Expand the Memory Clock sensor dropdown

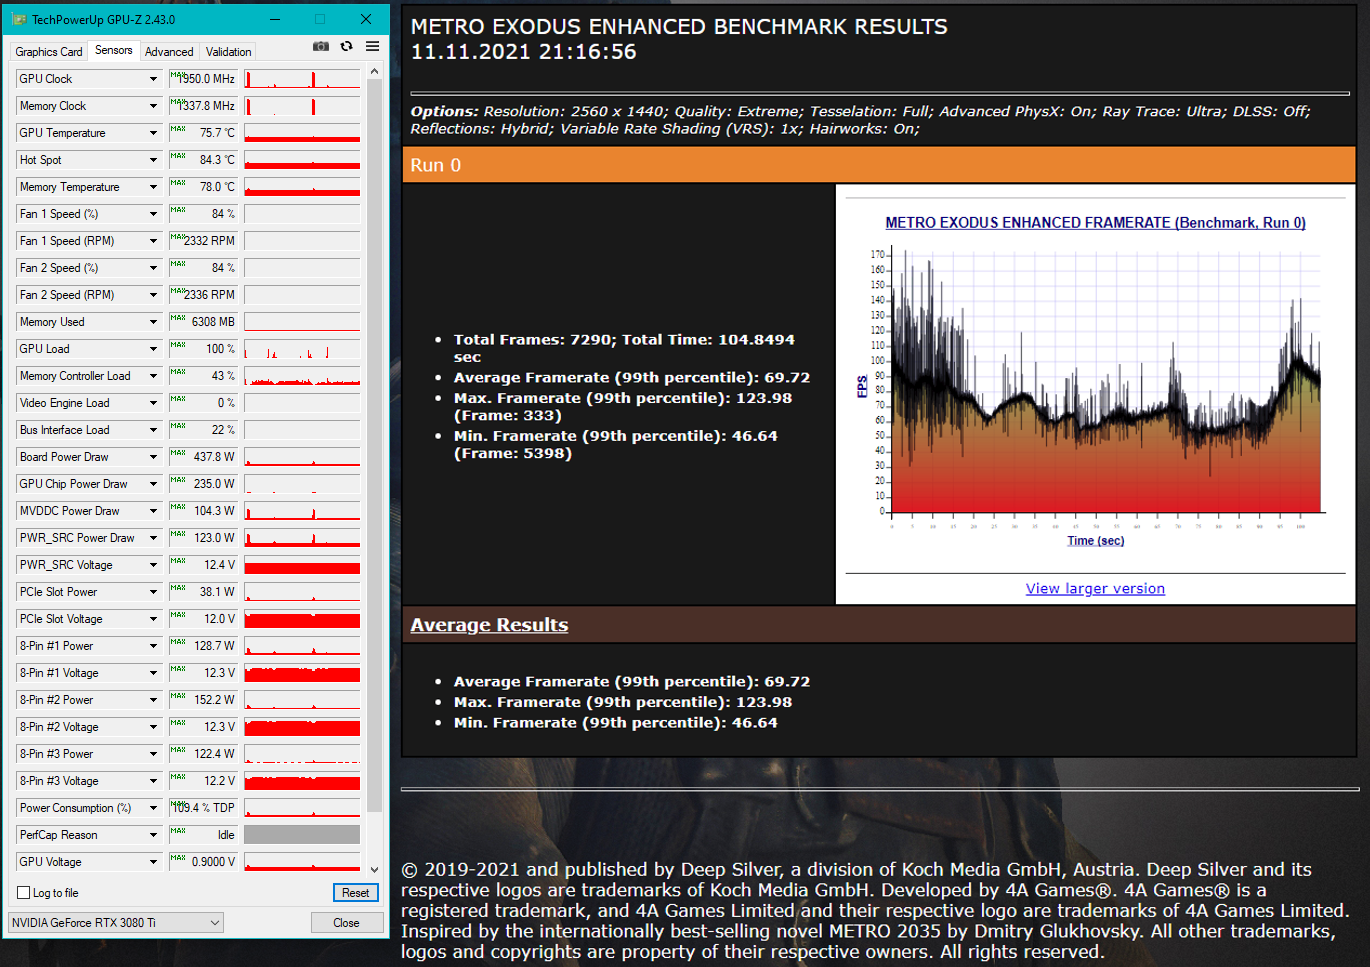[x=153, y=106]
